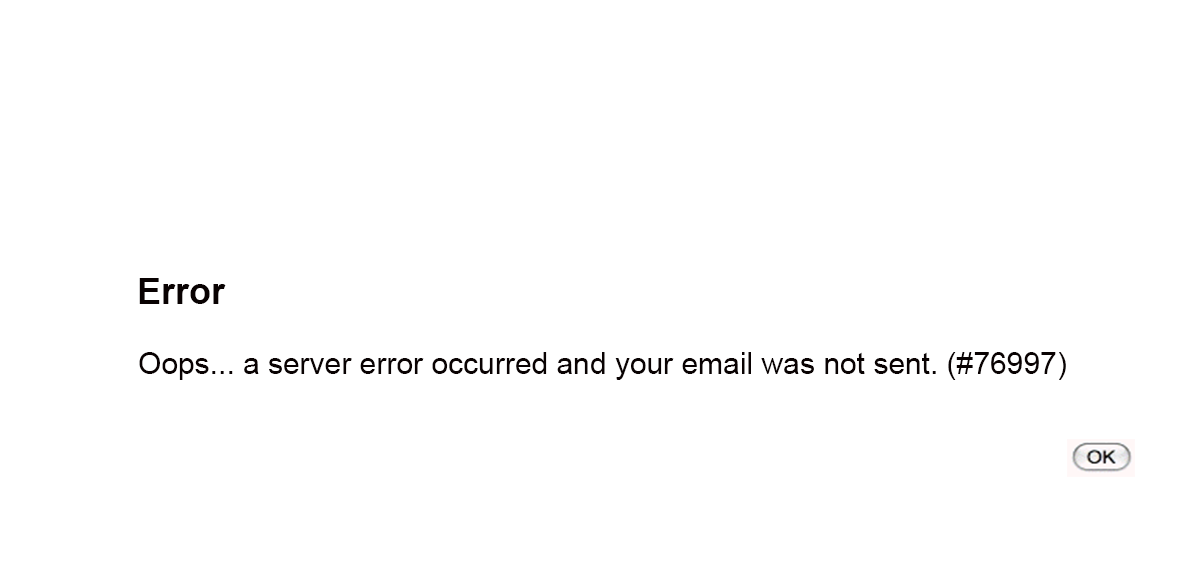This screenshot has height=572, width=1200.
Task: Select the bold Error heading
Action: tap(181, 292)
